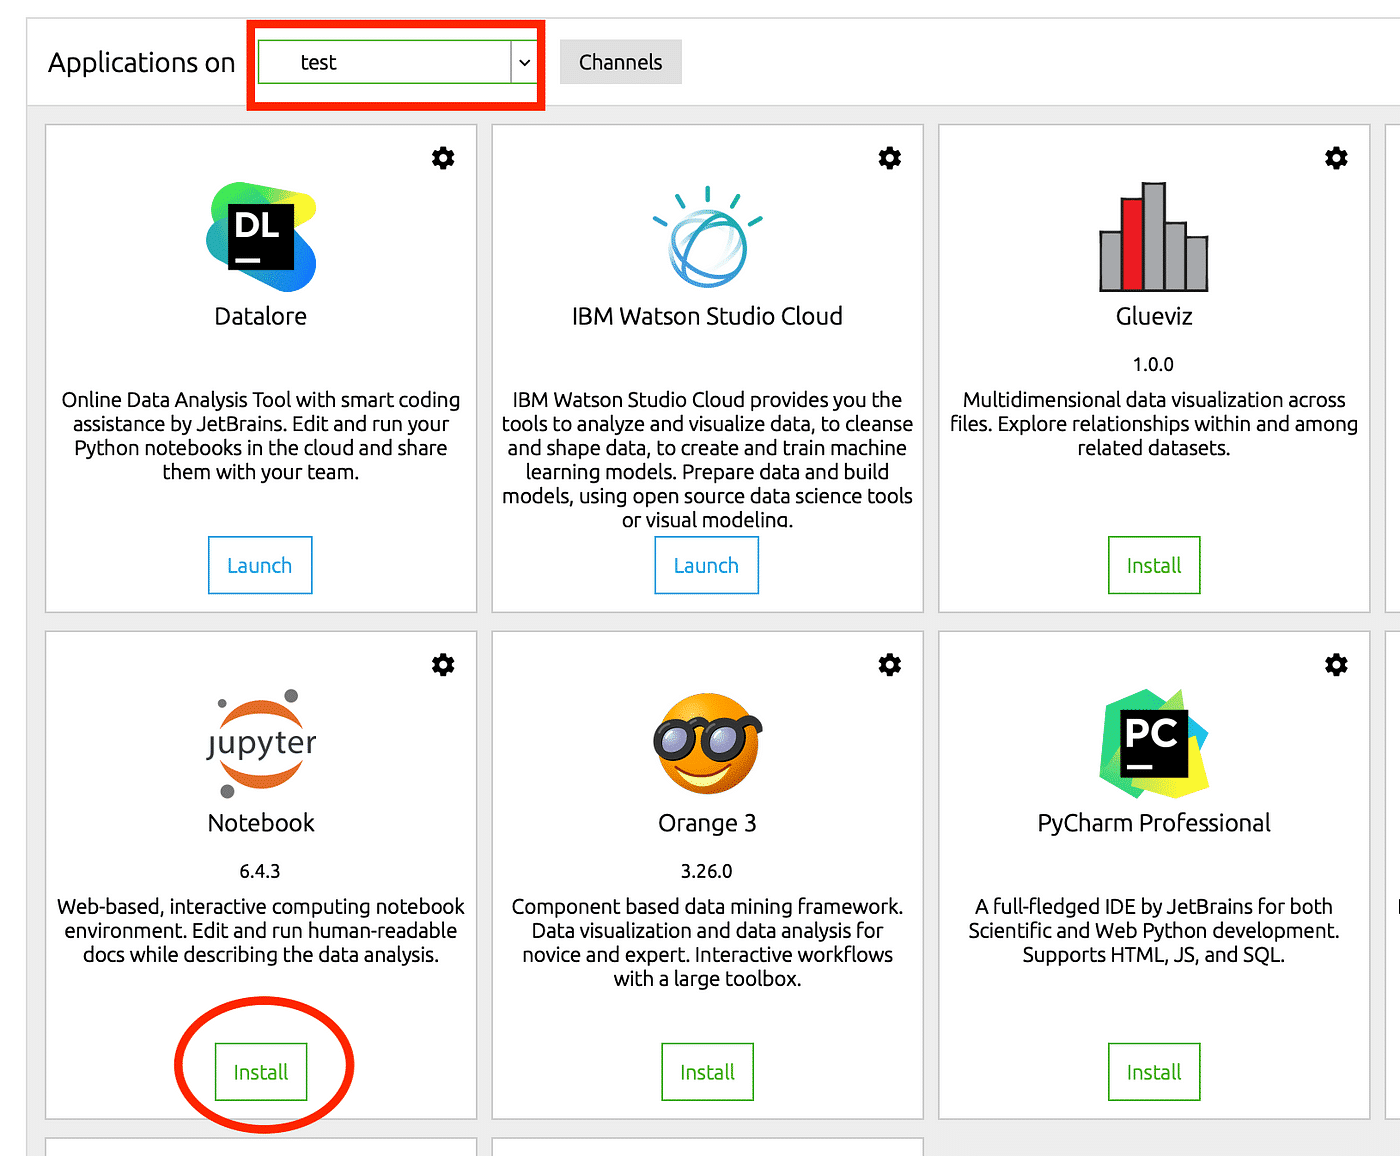Viewport: 1400px width, 1156px height.
Task: Open Jupyter Notebook card gear menu
Action: 443,665
